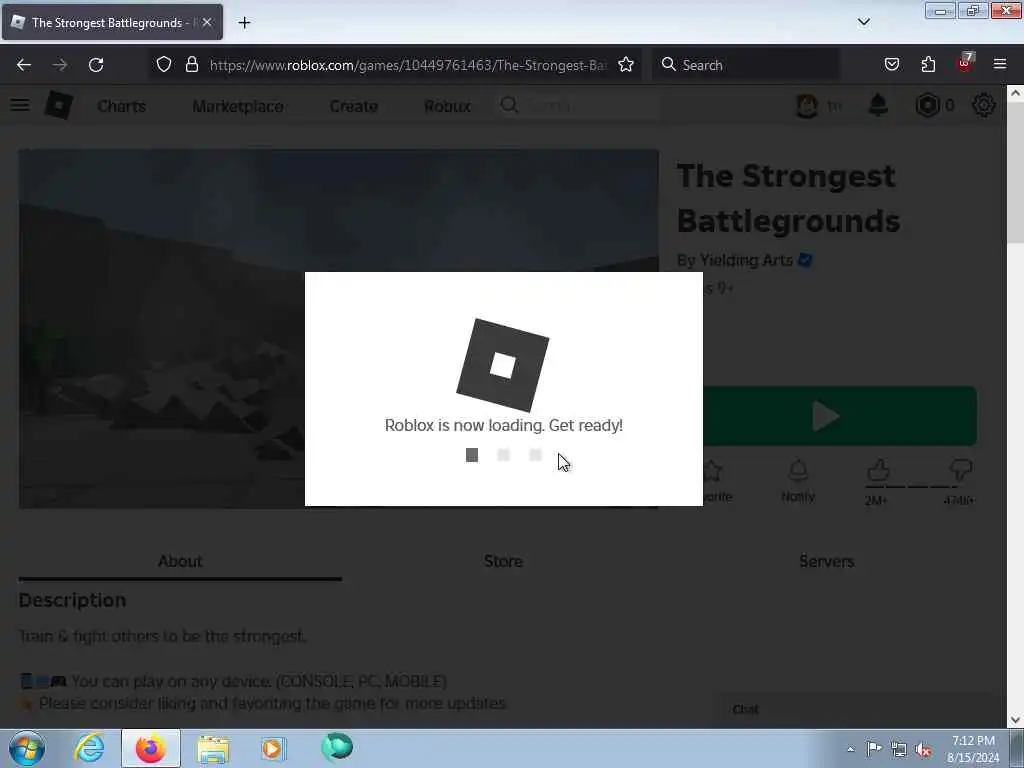Go to Roblox home via logo
Screen dimensions: 1024x768
click(x=59, y=105)
